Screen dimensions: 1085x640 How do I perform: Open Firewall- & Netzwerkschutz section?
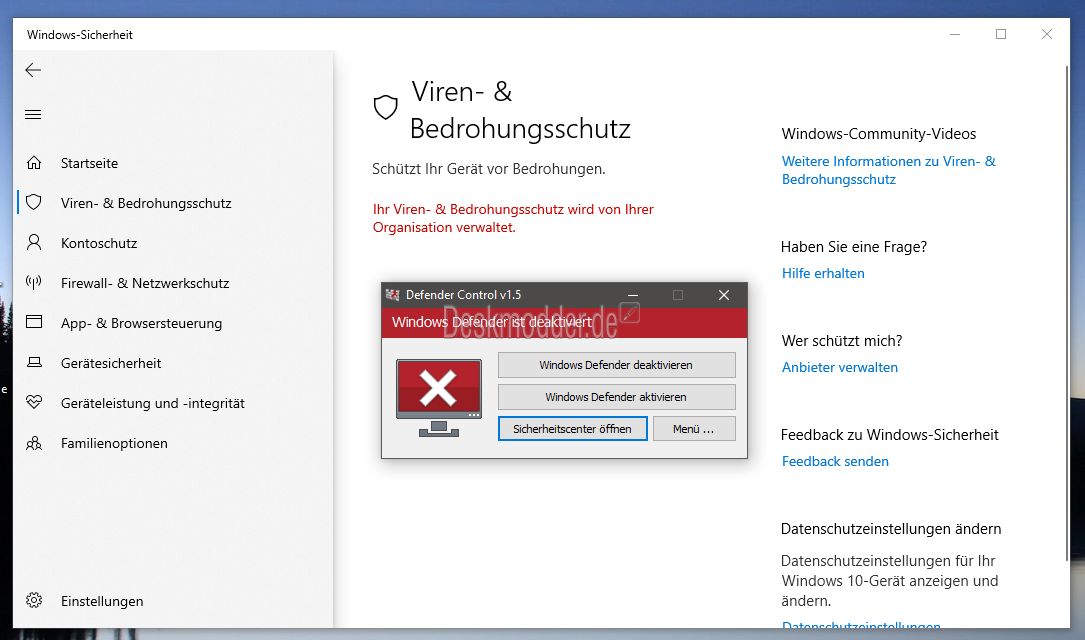(x=145, y=284)
